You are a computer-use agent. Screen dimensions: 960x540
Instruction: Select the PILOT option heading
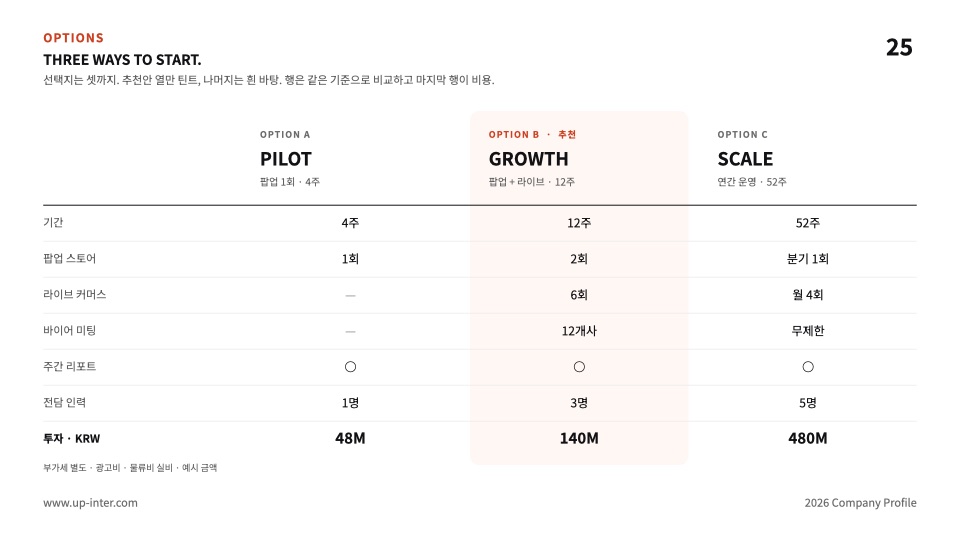click(286, 159)
